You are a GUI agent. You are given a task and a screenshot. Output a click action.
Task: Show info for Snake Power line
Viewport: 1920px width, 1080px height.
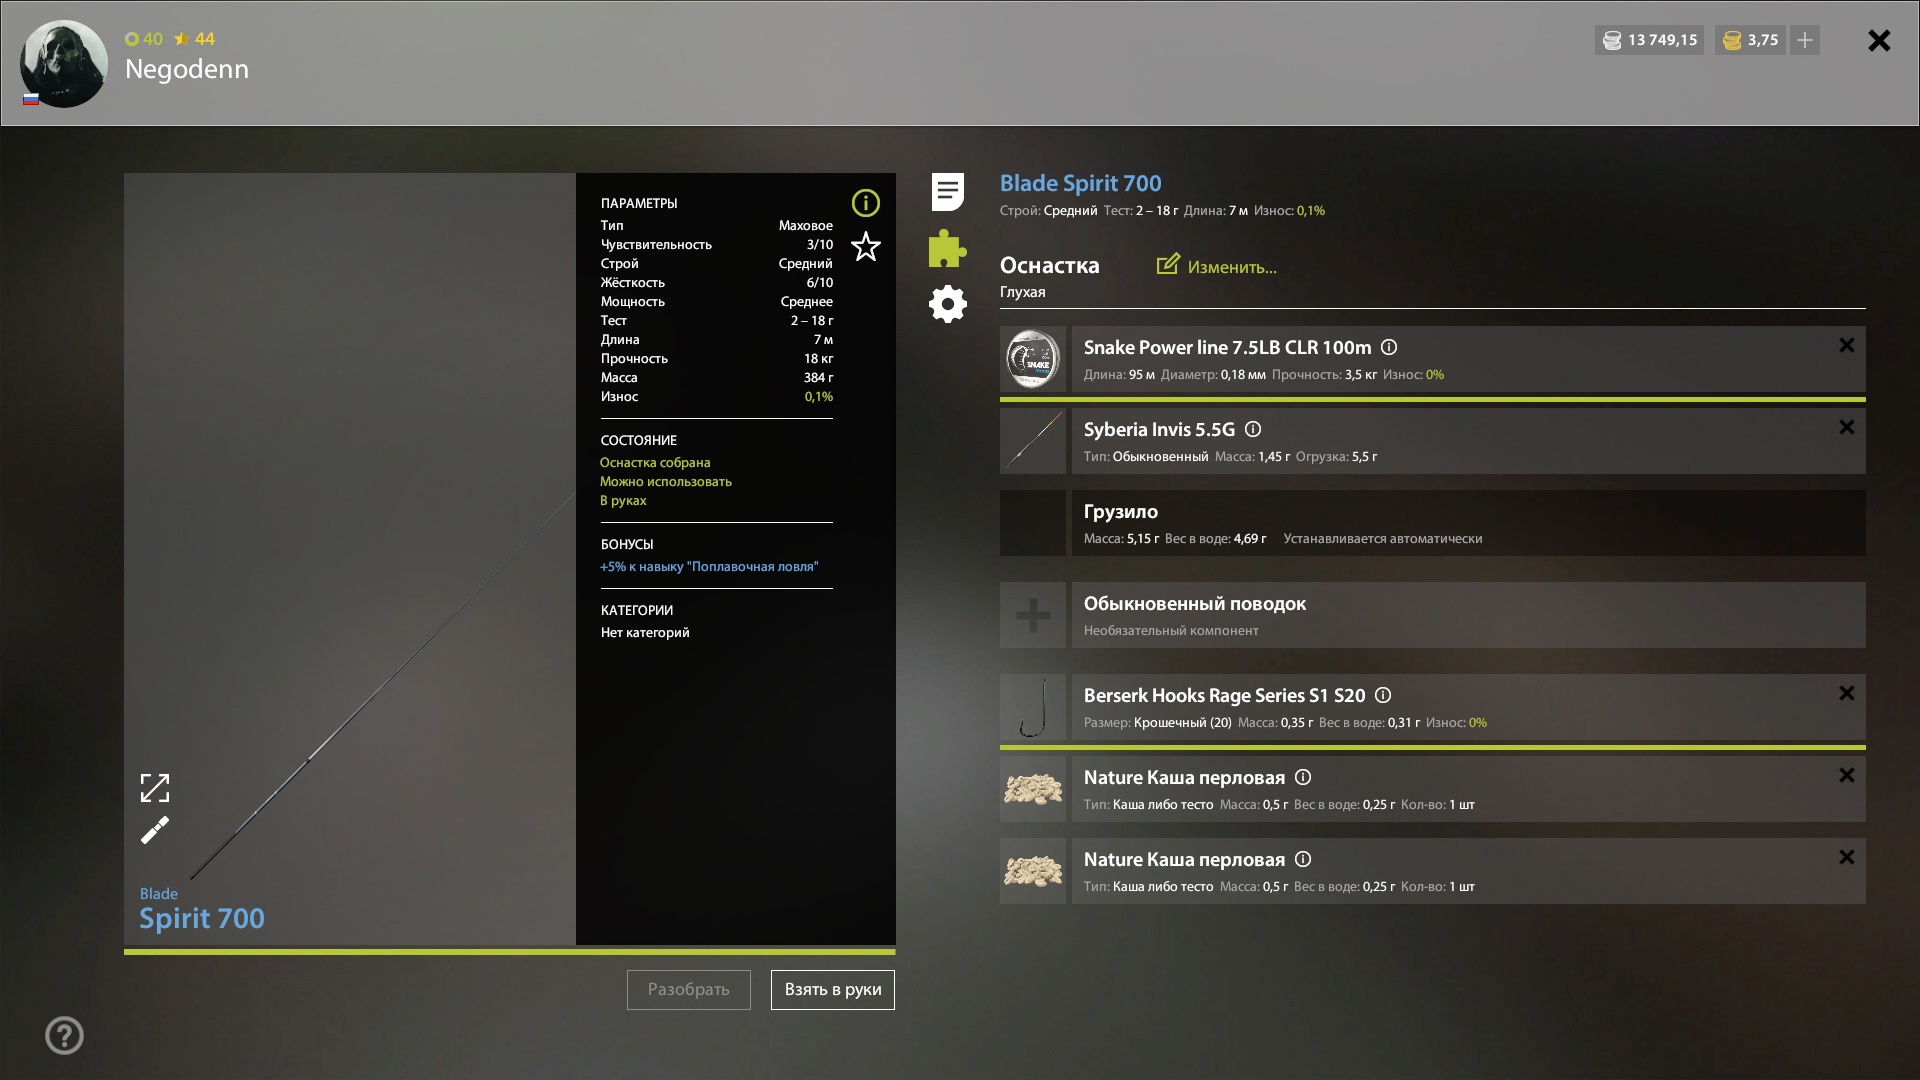[x=1389, y=347]
